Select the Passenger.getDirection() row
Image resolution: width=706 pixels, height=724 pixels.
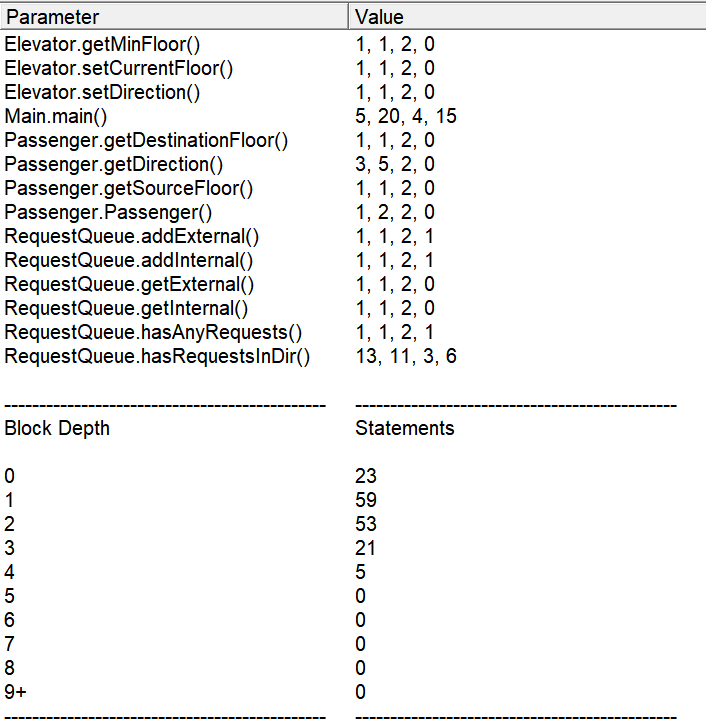point(353,164)
